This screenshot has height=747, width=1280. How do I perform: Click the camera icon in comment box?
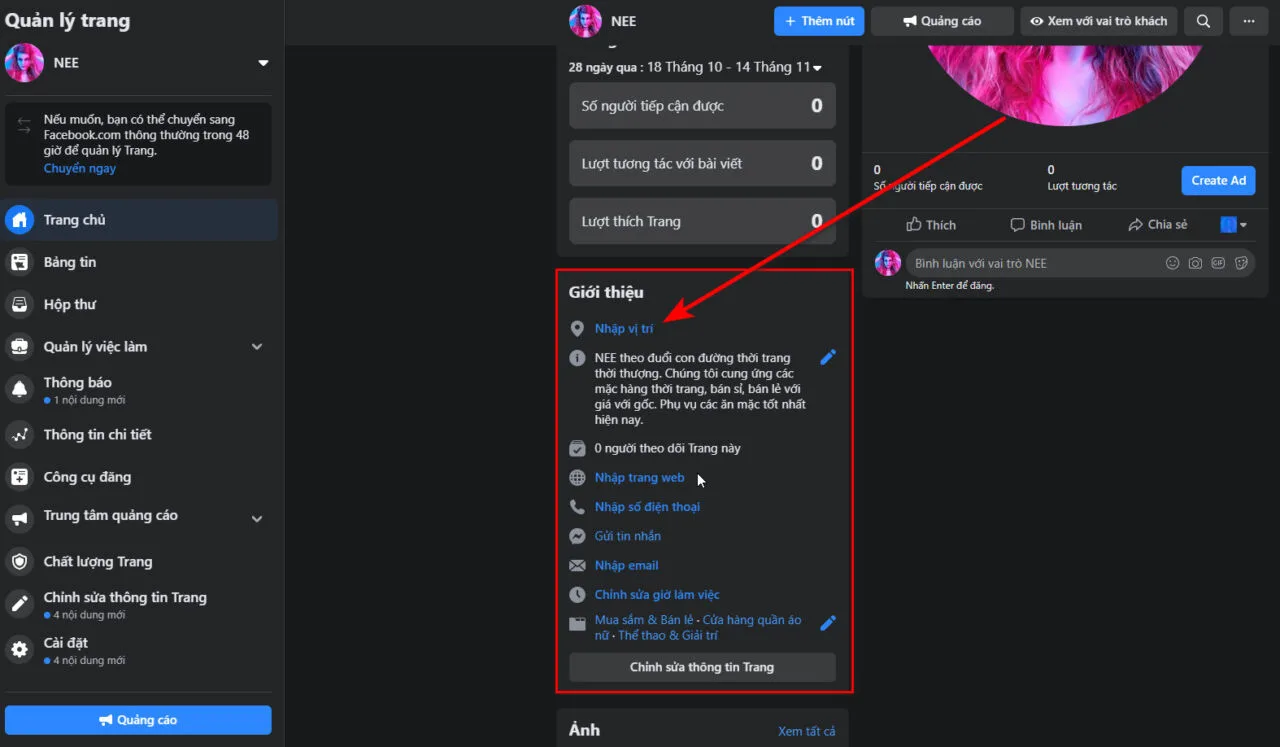(x=1195, y=263)
